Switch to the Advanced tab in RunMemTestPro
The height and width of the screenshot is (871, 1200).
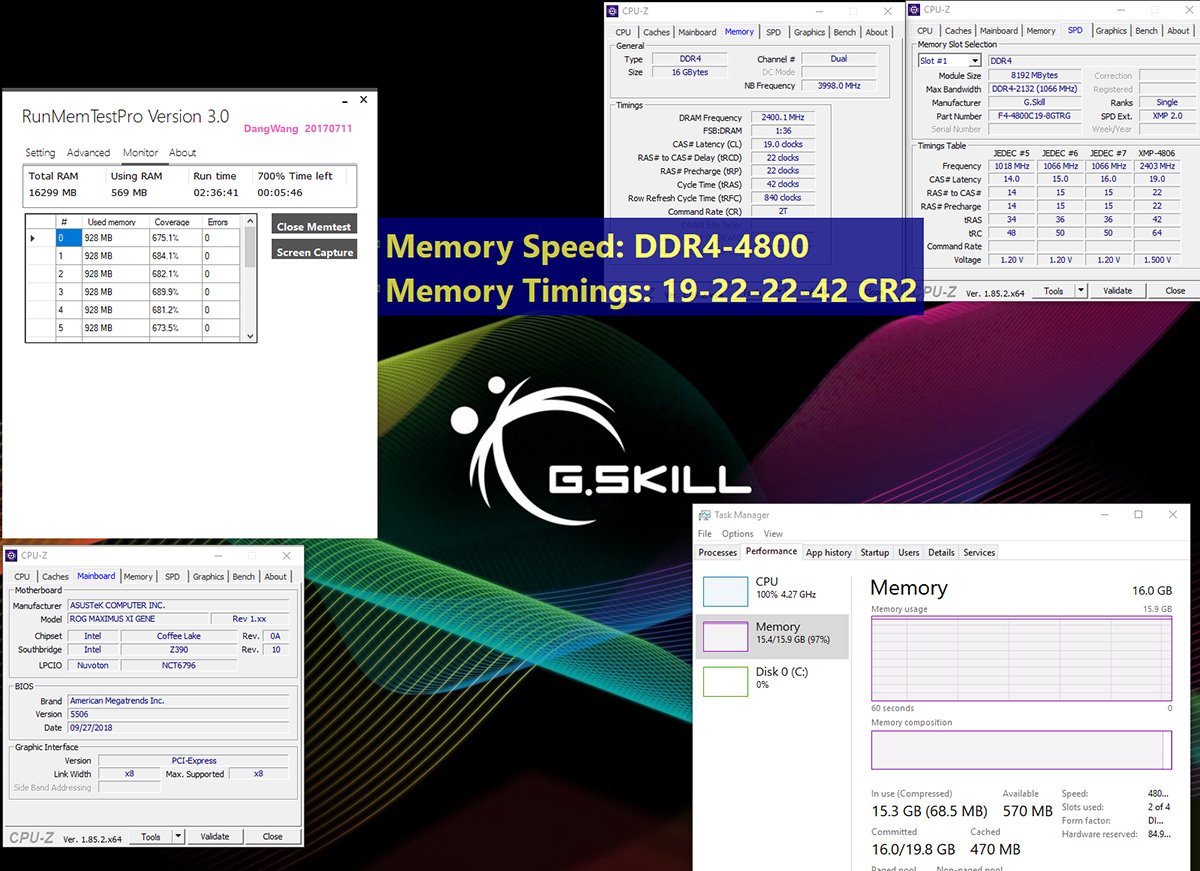coord(88,153)
